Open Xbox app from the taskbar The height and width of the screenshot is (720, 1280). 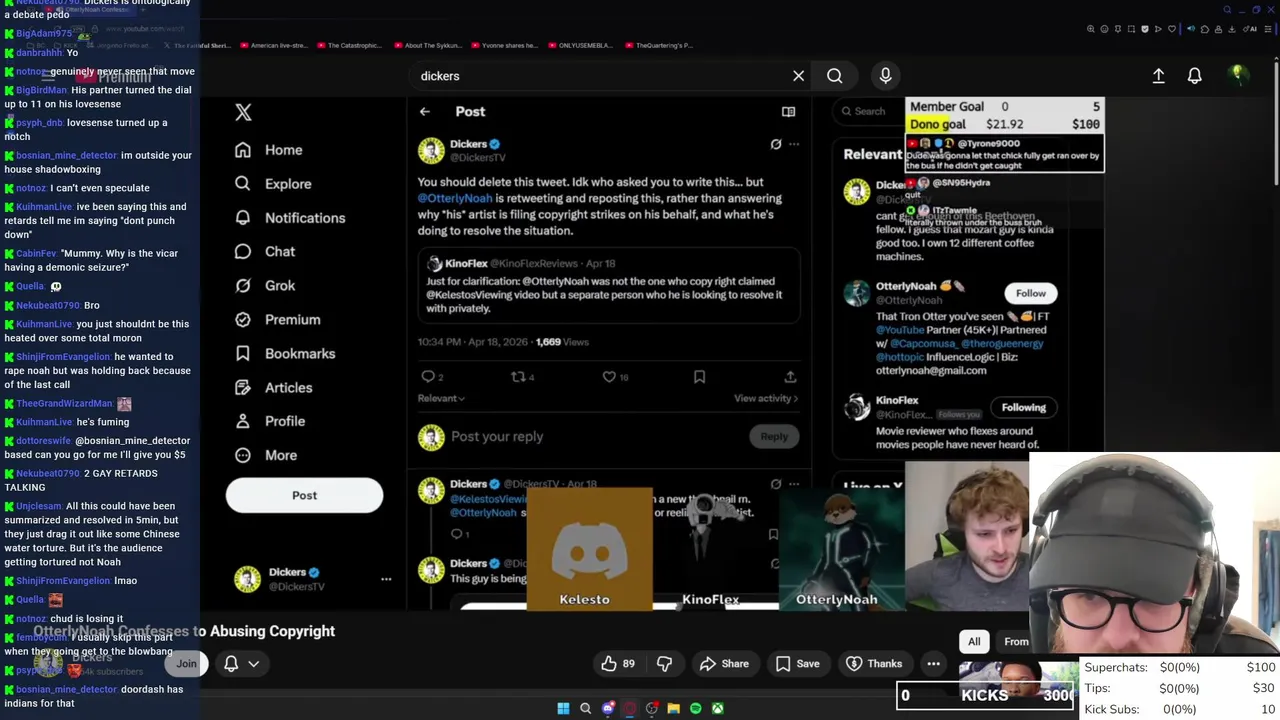(x=717, y=708)
